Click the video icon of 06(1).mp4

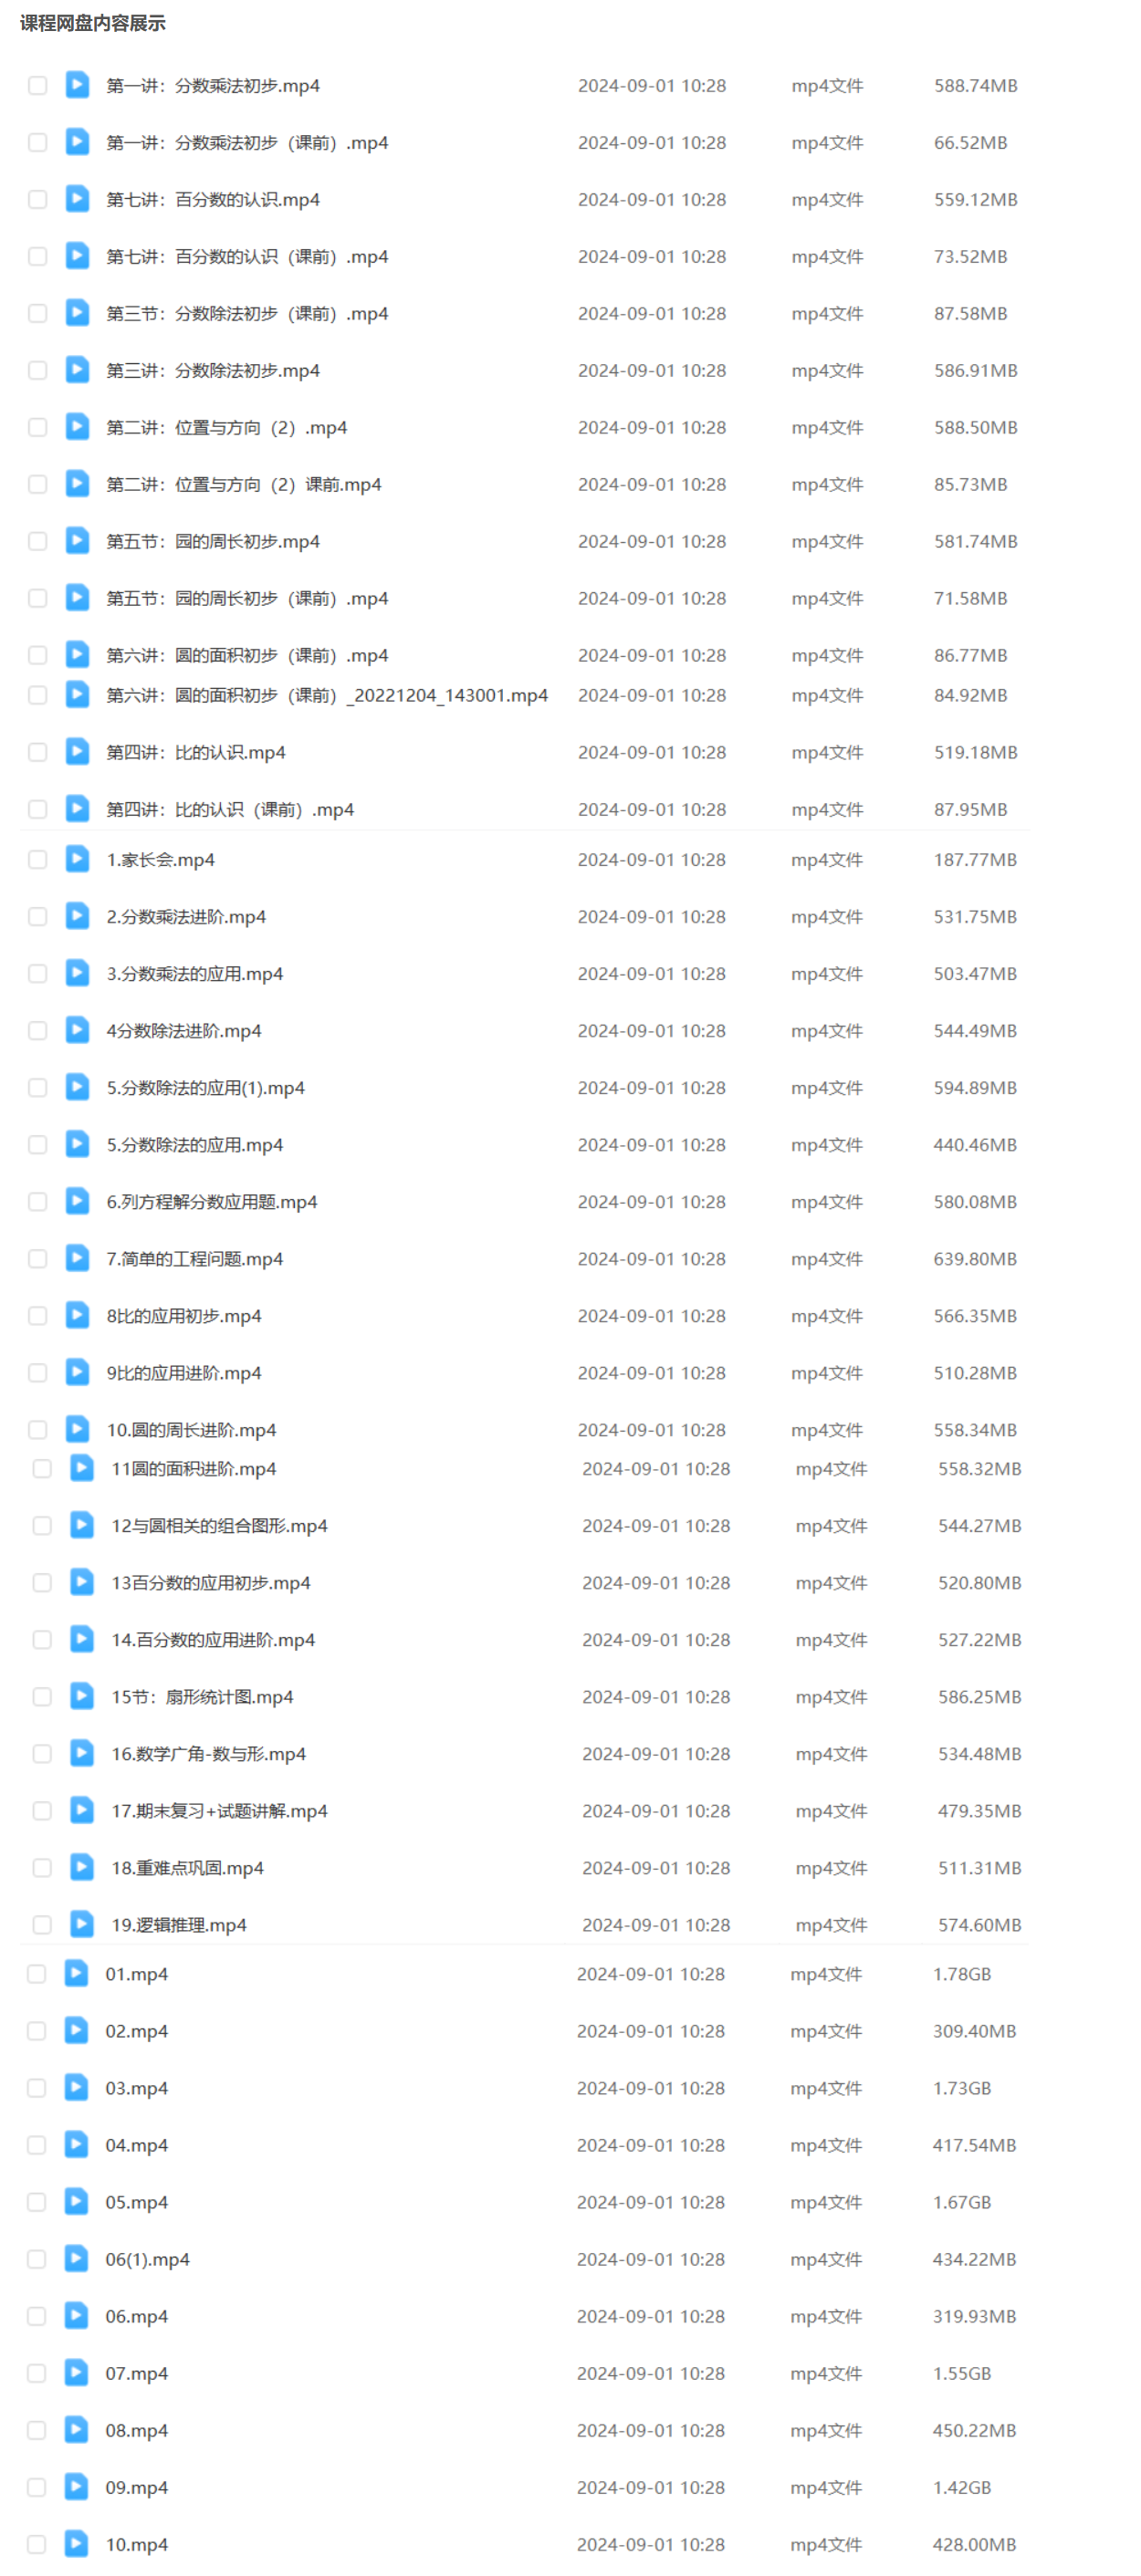[x=76, y=2258]
